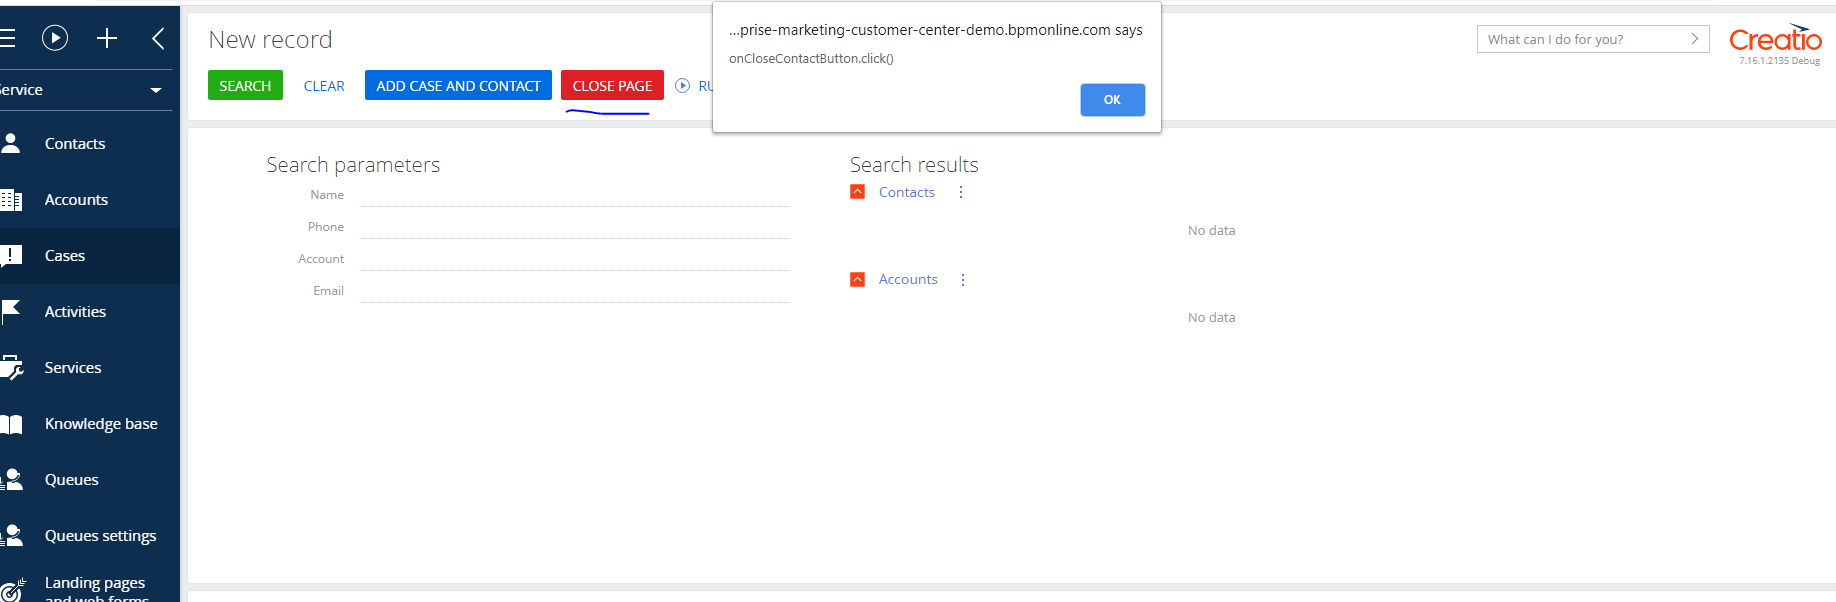Click the 'onCloseContactButton.click()' alert message
Image resolution: width=1836 pixels, height=602 pixels.
811,59
